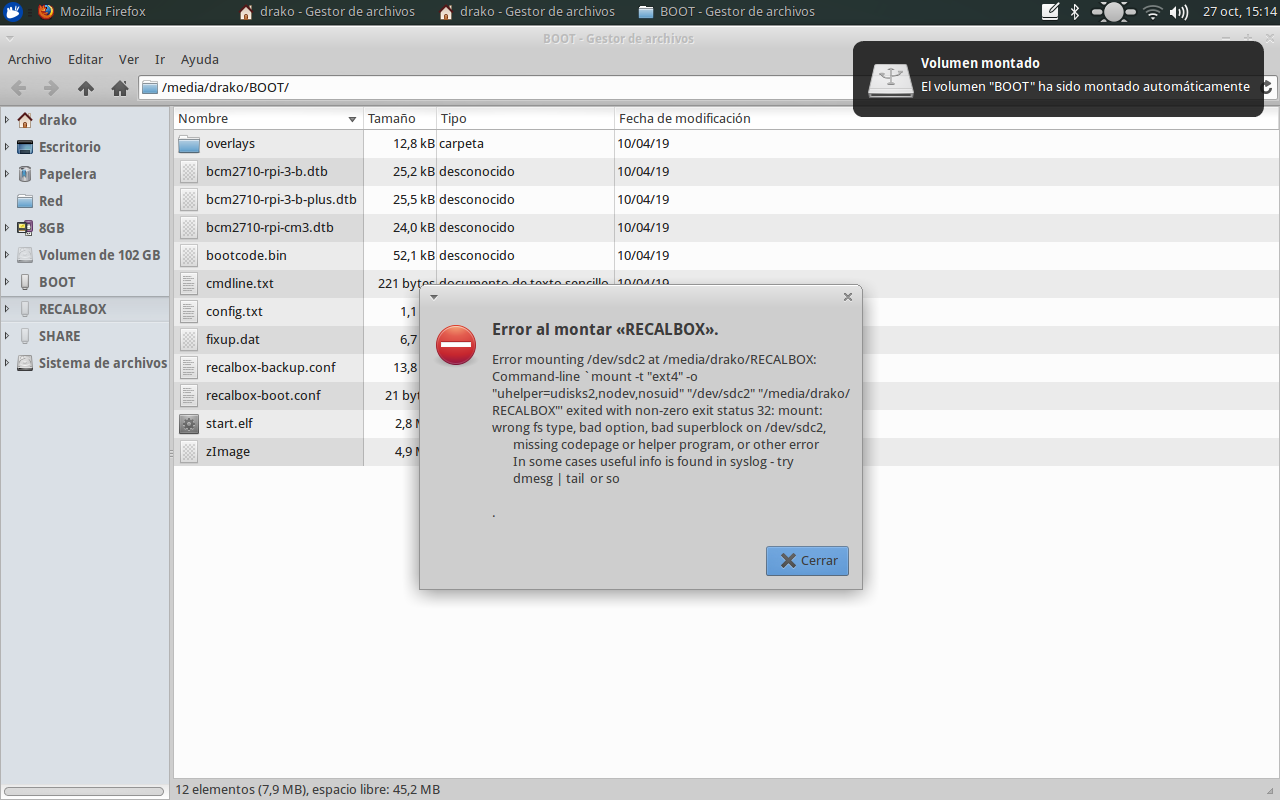Open the Xfce applications menu icon
1280x800 pixels.
tap(14, 12)
